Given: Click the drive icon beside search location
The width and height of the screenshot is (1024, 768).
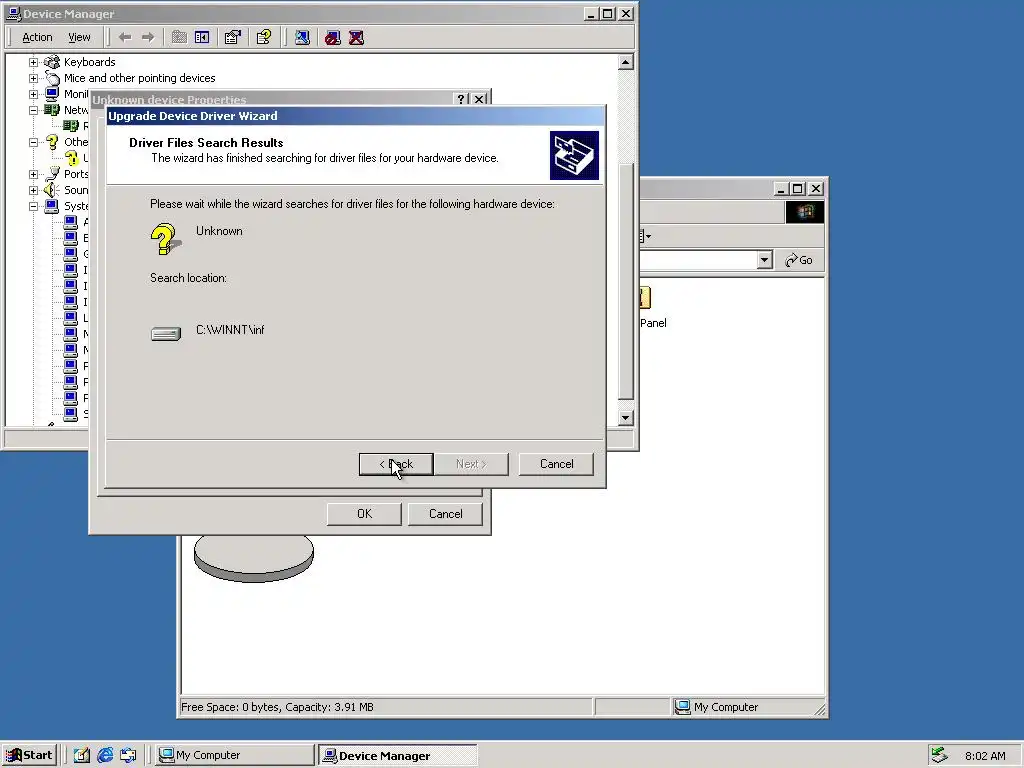Looking at the screenshot, I should pos(166,334).
